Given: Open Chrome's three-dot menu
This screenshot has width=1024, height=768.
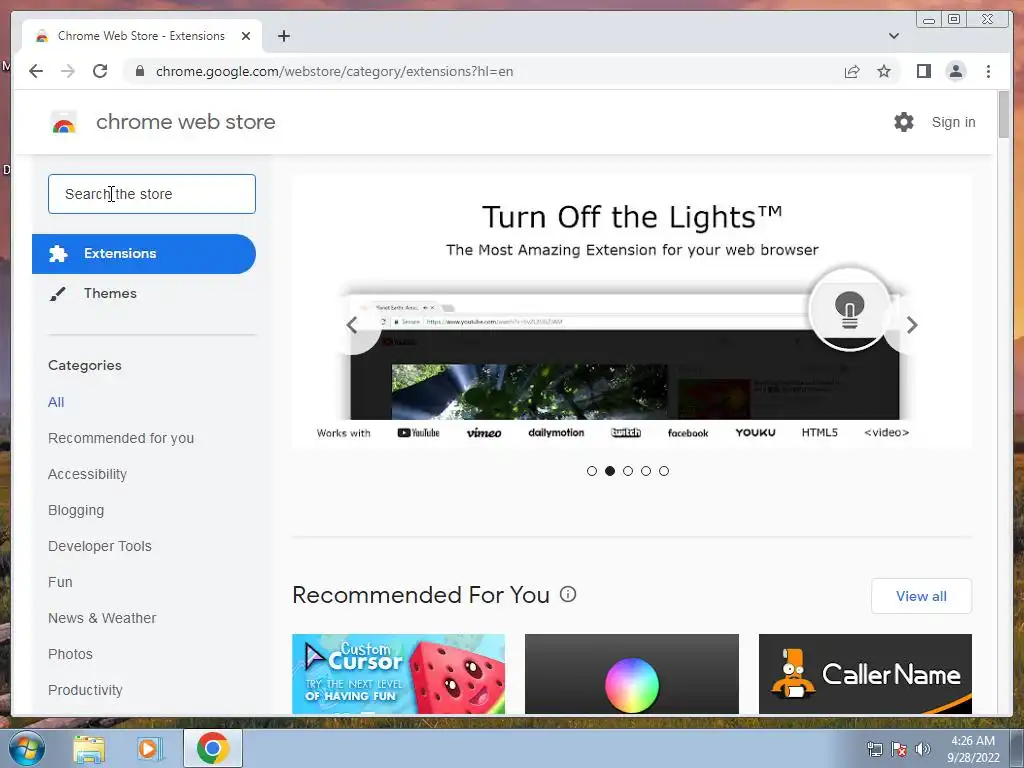Looking at the screenshot, I should (988, 71).
